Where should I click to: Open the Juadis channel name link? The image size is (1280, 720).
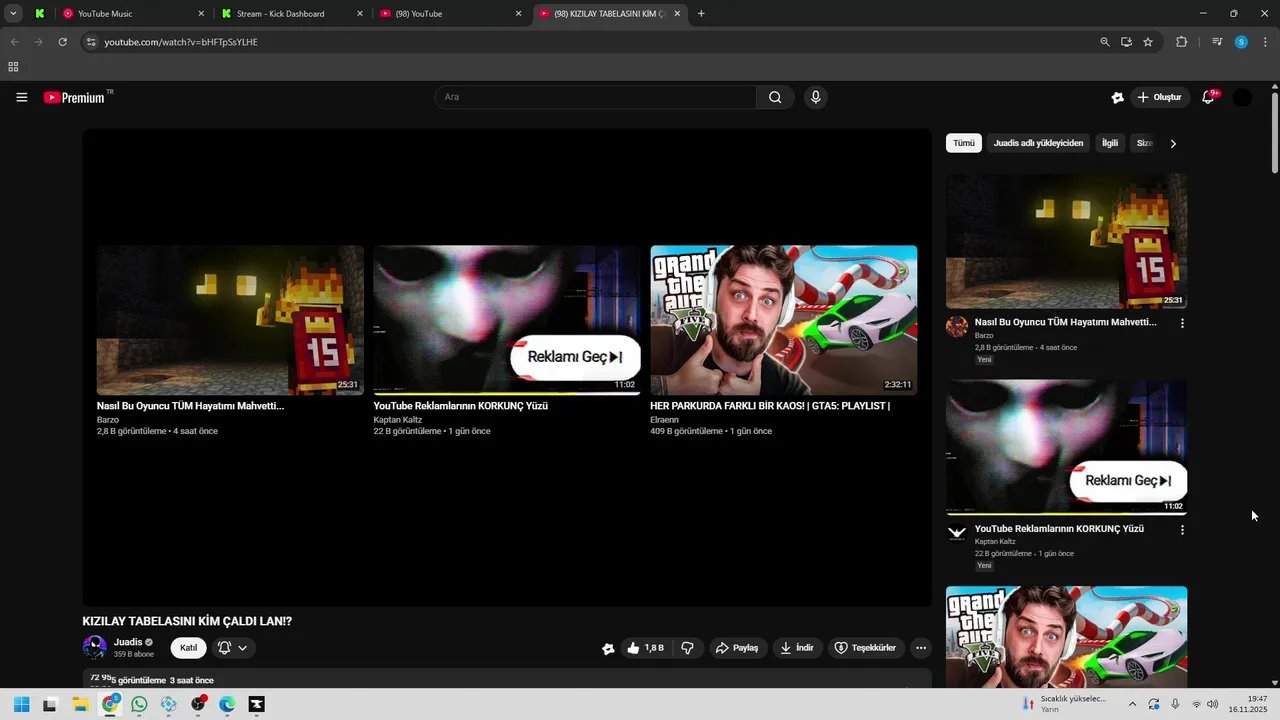[128, 642]
